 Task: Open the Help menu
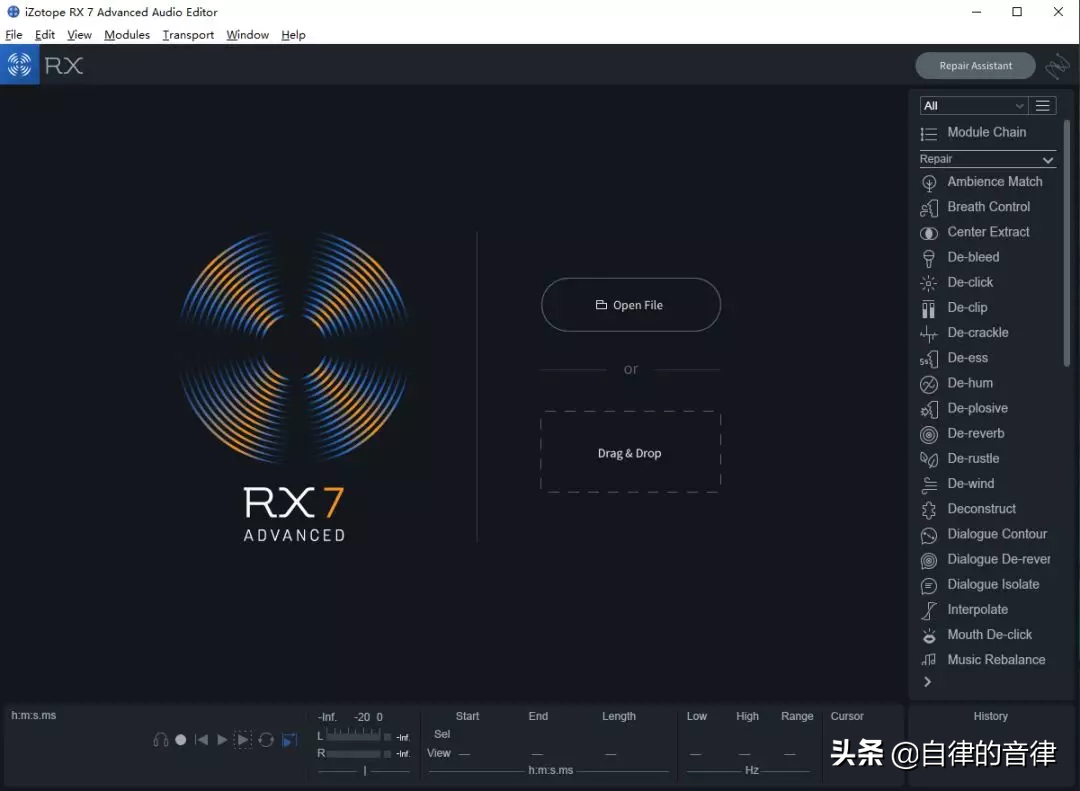point(293,34)
